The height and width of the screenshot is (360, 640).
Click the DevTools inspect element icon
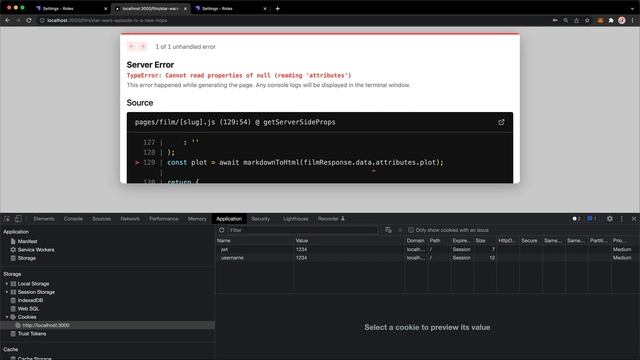pyautogui.click(x=7, y=219)
